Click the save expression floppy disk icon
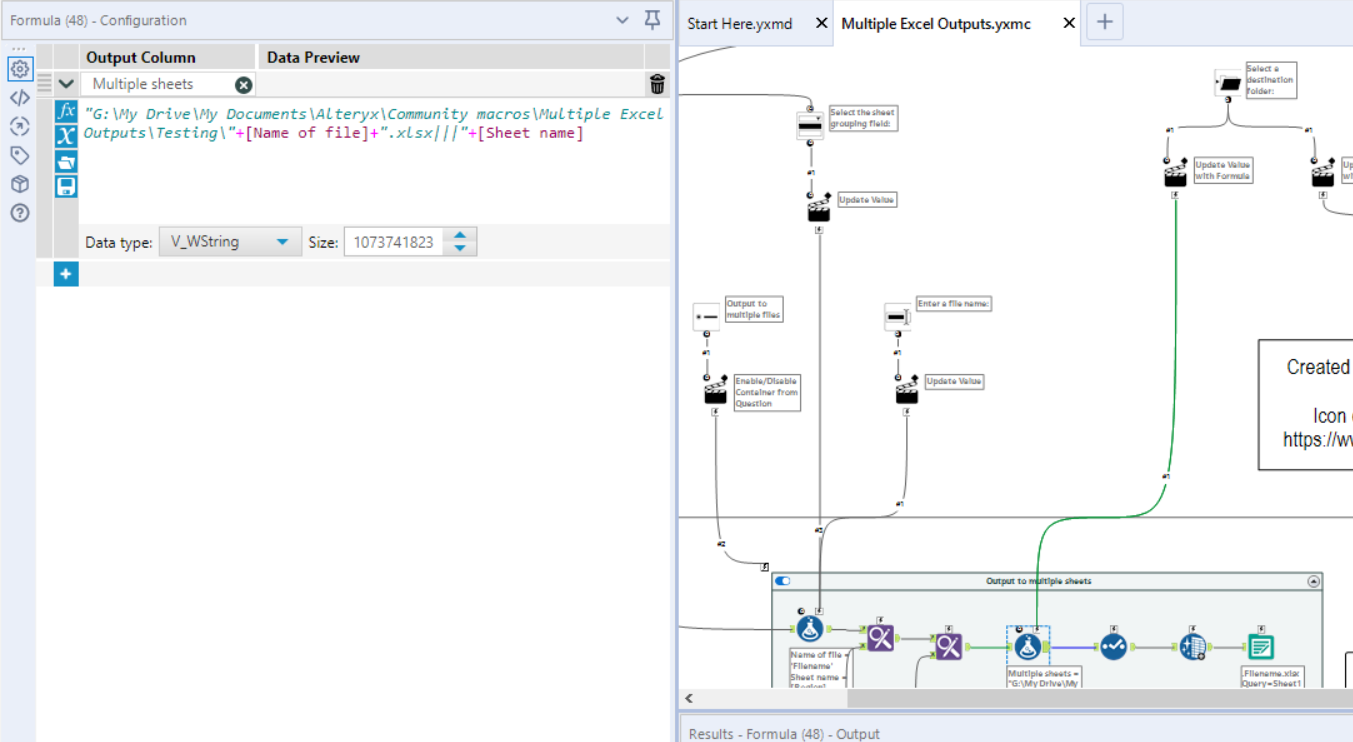The height and width of the screenshot is (742, 1353). [x=66, y=186]
